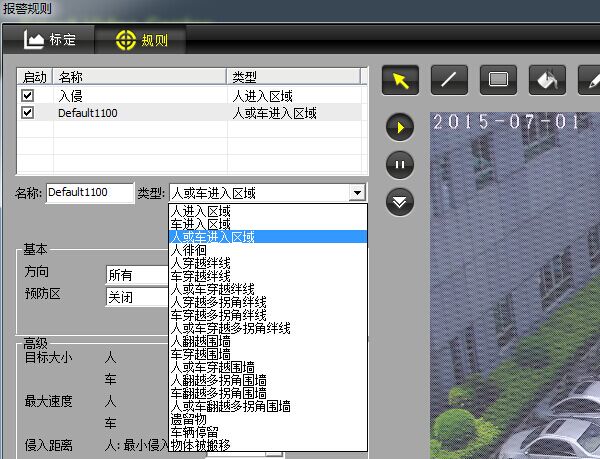Choose 人或车穿越围墙 option
Screen dimensions: 600x459
point(268,367)
